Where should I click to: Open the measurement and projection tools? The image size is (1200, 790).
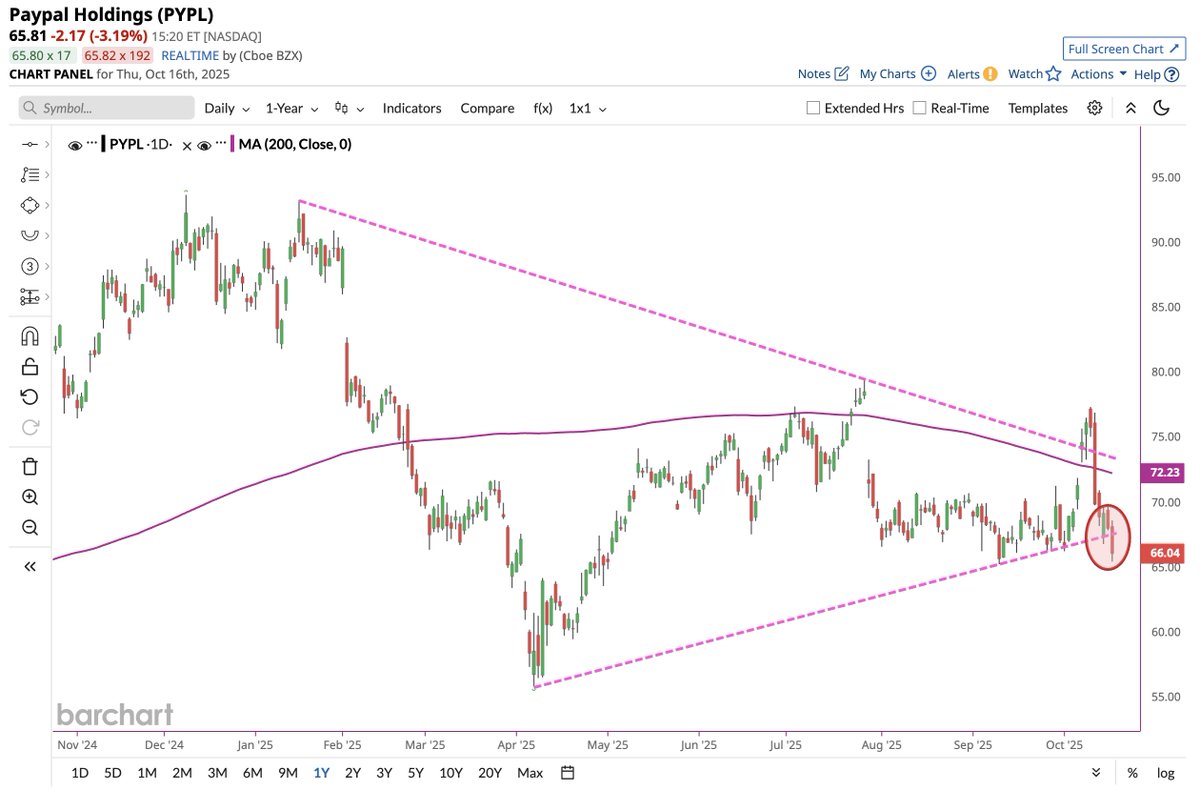pyautogui.click(x=29, y=296)
